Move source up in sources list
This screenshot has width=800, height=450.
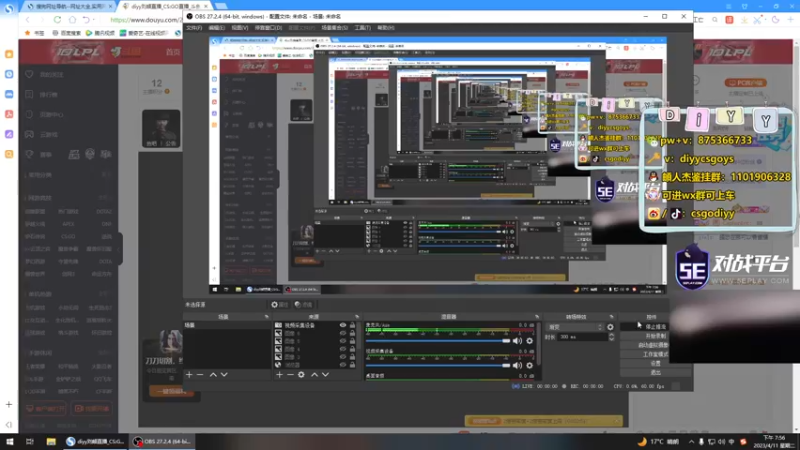tap(314, 374)
